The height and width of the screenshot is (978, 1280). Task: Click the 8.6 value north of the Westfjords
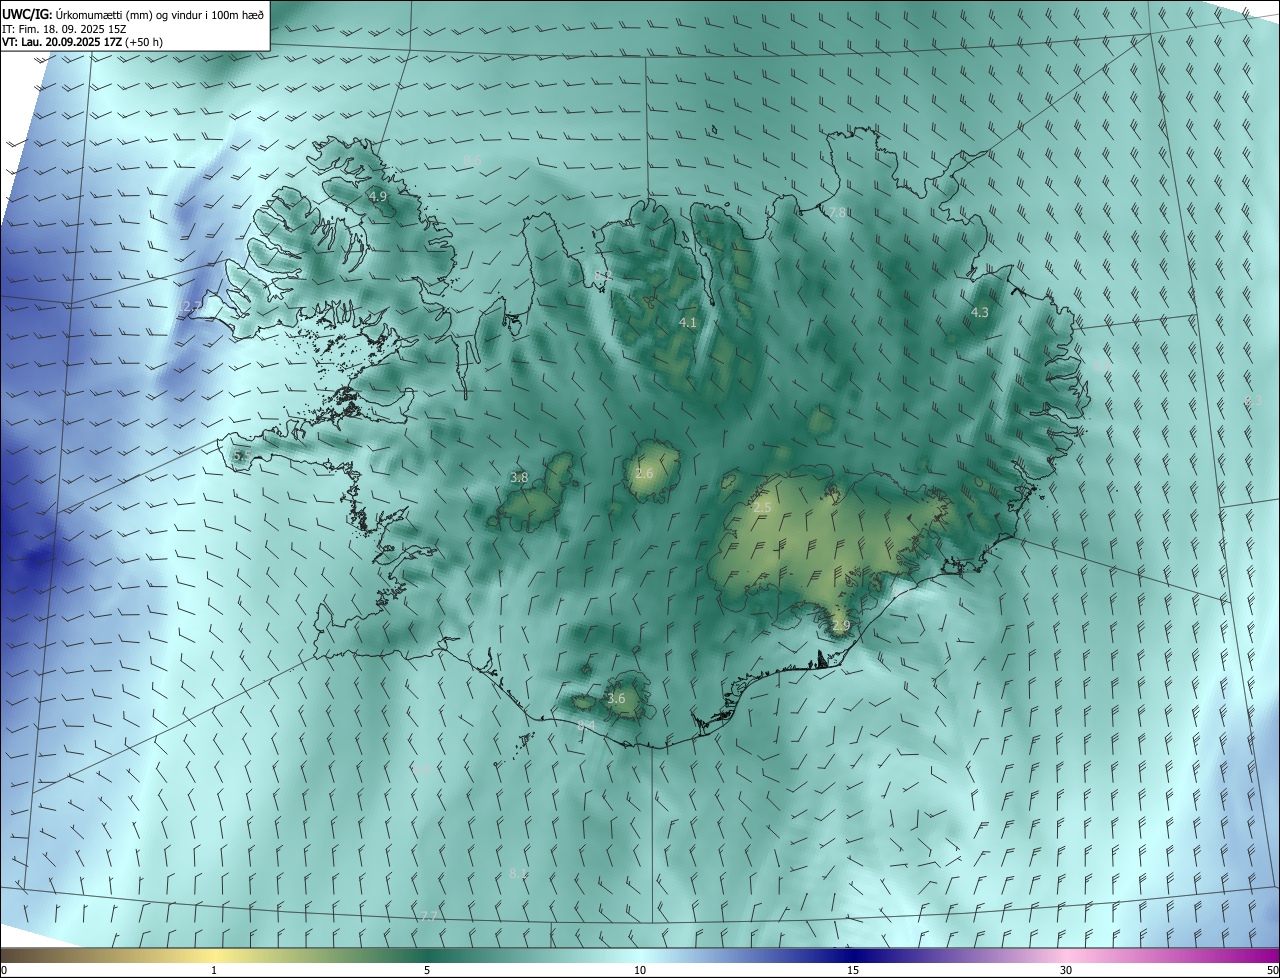coord(472,160)
